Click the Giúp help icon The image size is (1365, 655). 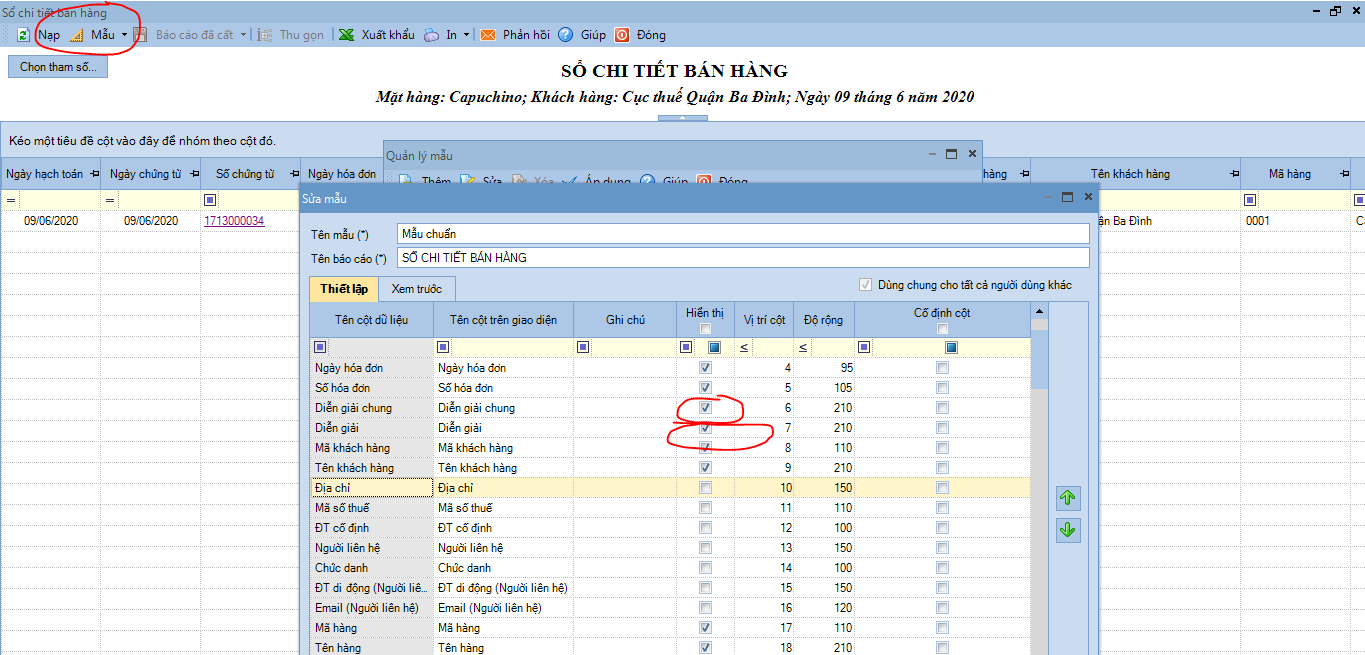tap(566, 35)
